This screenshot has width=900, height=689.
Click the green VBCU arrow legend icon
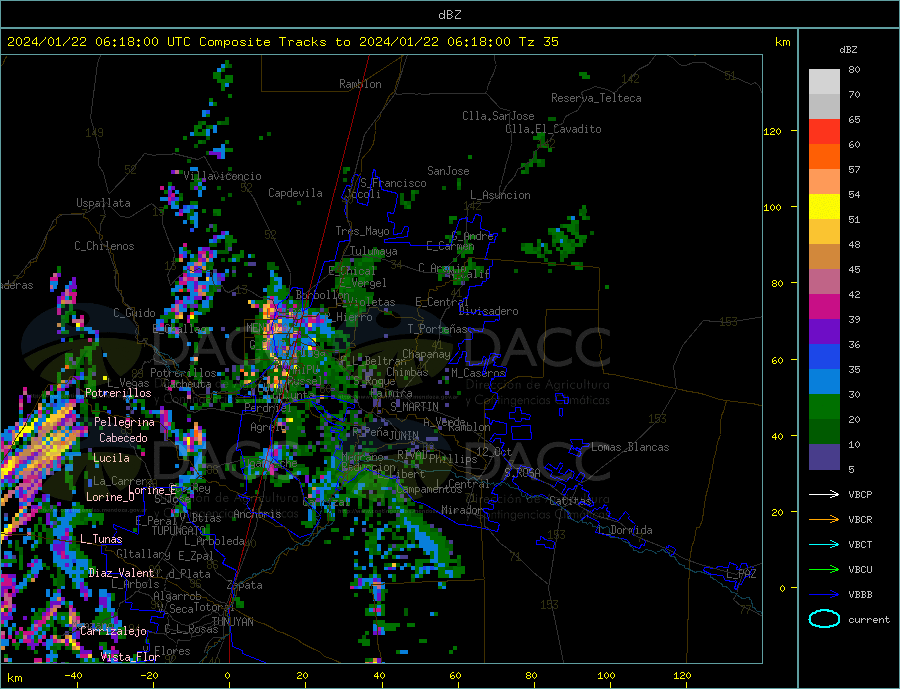(824, 570)
